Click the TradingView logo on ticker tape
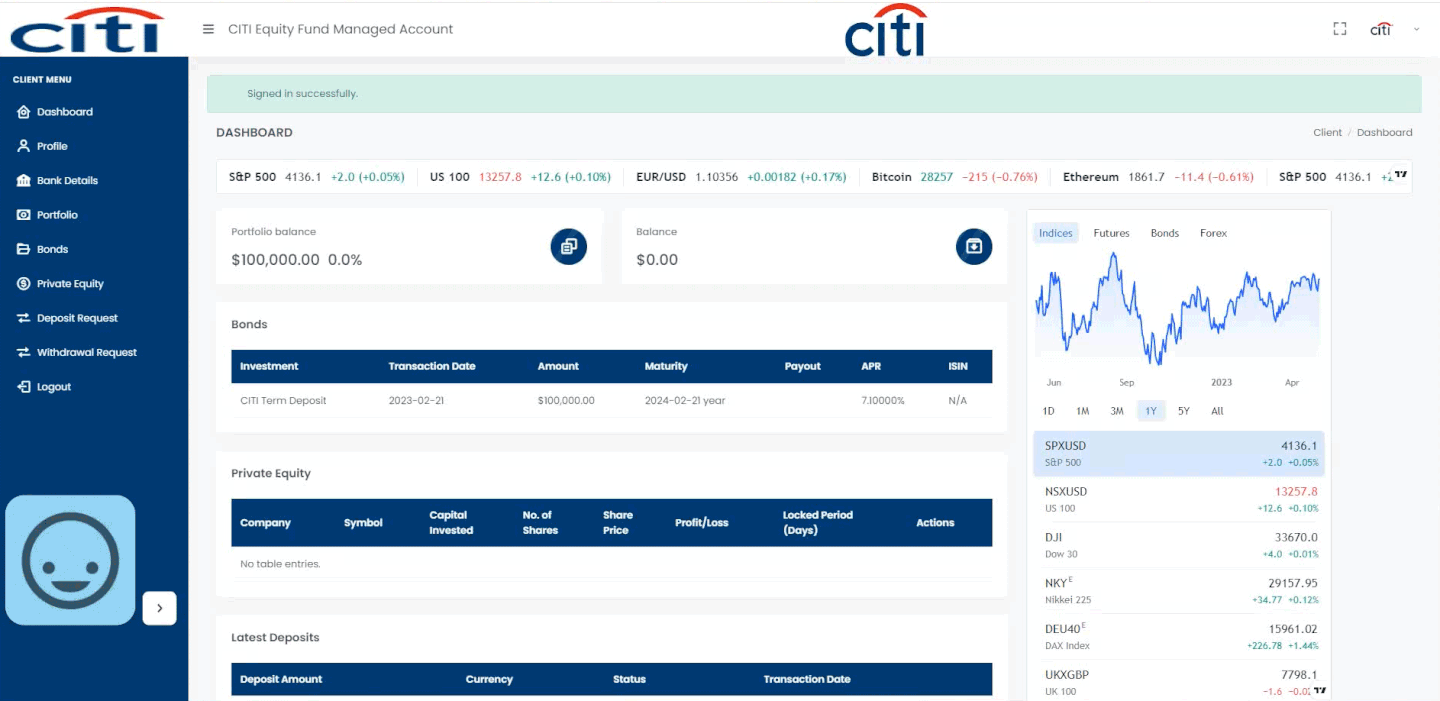The width and height of the screenshot is (1440, 701). click(x=1401, y=175)
